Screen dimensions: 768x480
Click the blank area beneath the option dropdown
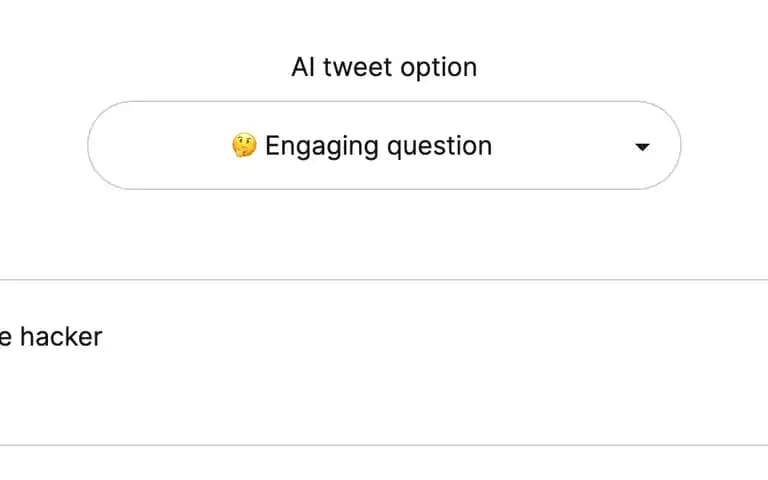pos(384,234)
